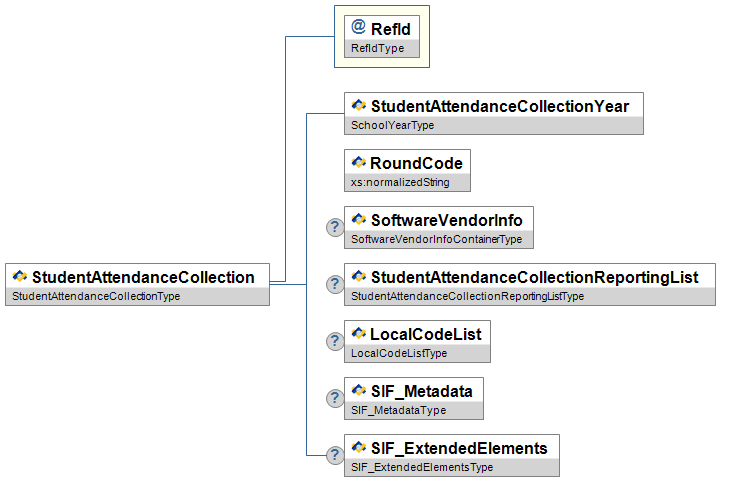This screenshot has width=738, height=481.
Task: Click the element icon inside SIF_ExtendedElements box
Action: click(358, 447)
